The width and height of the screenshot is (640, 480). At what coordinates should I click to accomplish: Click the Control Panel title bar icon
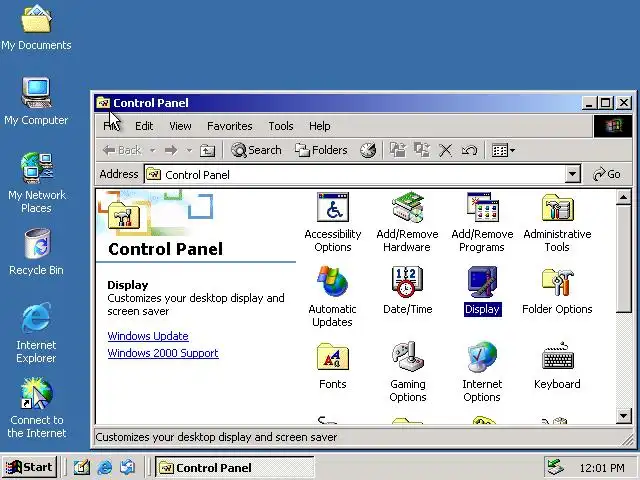103,103
